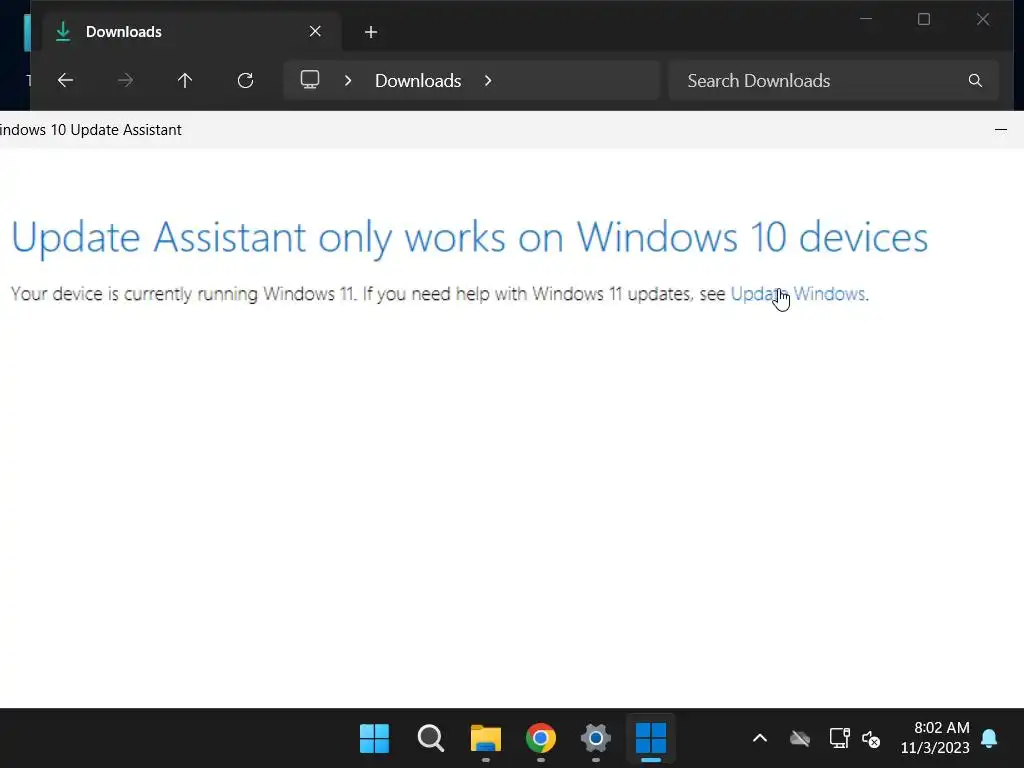Switch to Update Assistant taskbar icon

[650, 739]
